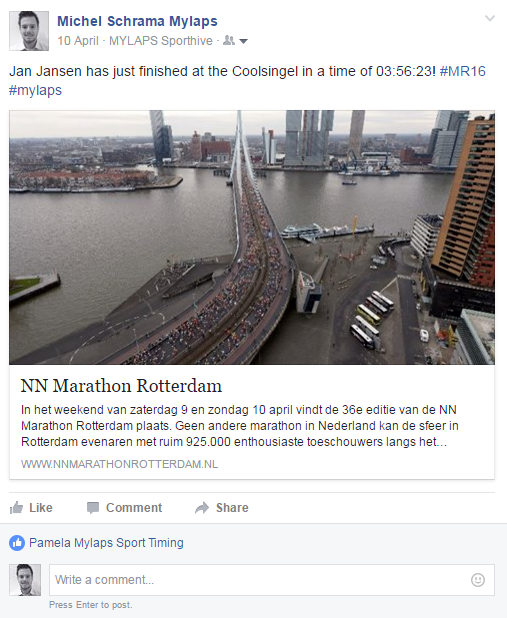This screenshot has height=618, width=507.
Task: Click the commenter avatar beside the comment box
Action: point(25,580)
